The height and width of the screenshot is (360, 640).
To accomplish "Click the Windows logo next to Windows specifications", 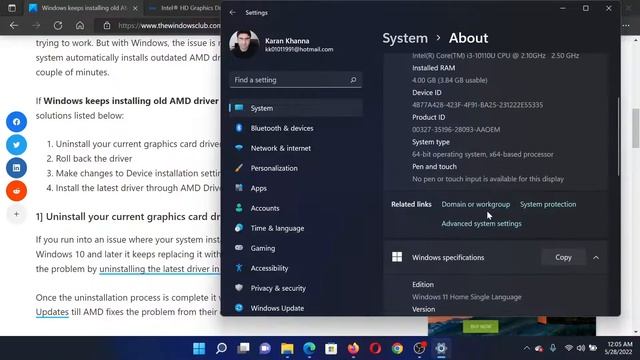I will click(x=397, y=257).
